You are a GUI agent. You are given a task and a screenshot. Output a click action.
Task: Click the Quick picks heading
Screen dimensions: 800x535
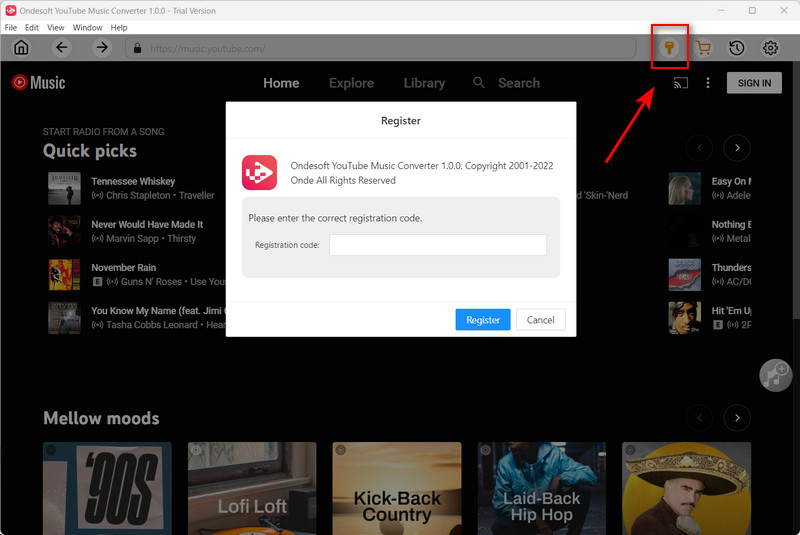tap(90, 151)
